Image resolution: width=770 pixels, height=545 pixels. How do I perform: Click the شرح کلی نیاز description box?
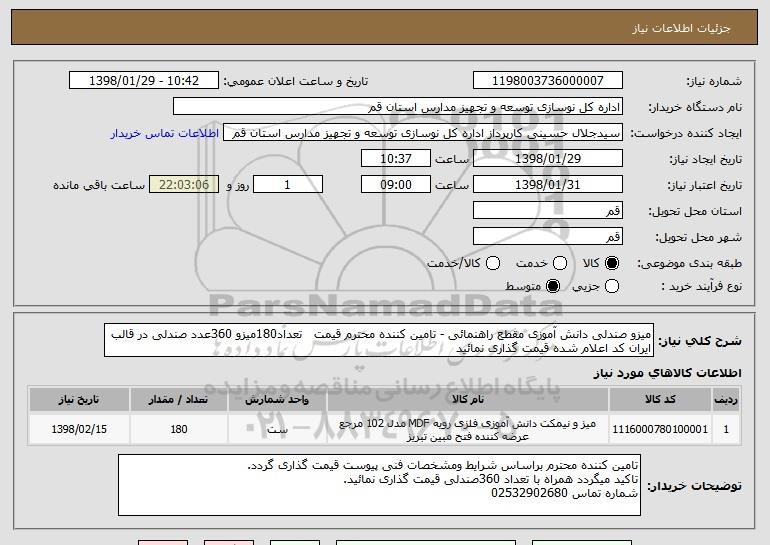pyautogui.click(x=379, y=340)
